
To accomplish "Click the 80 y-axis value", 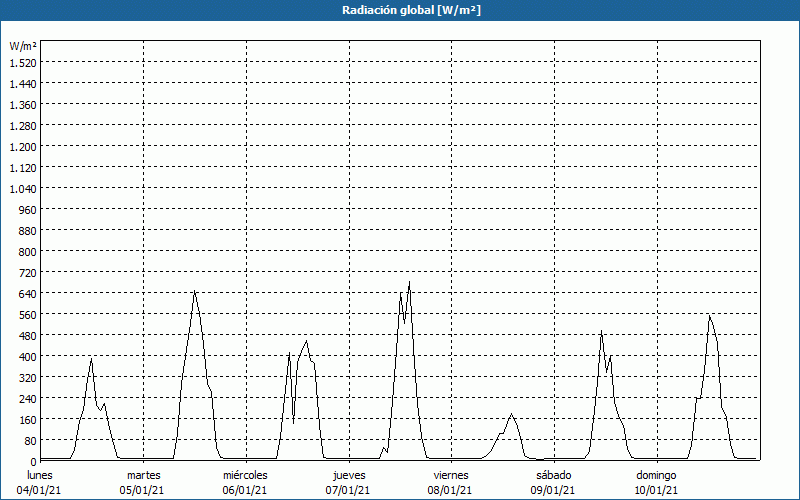I will click(x=31, y=440).
